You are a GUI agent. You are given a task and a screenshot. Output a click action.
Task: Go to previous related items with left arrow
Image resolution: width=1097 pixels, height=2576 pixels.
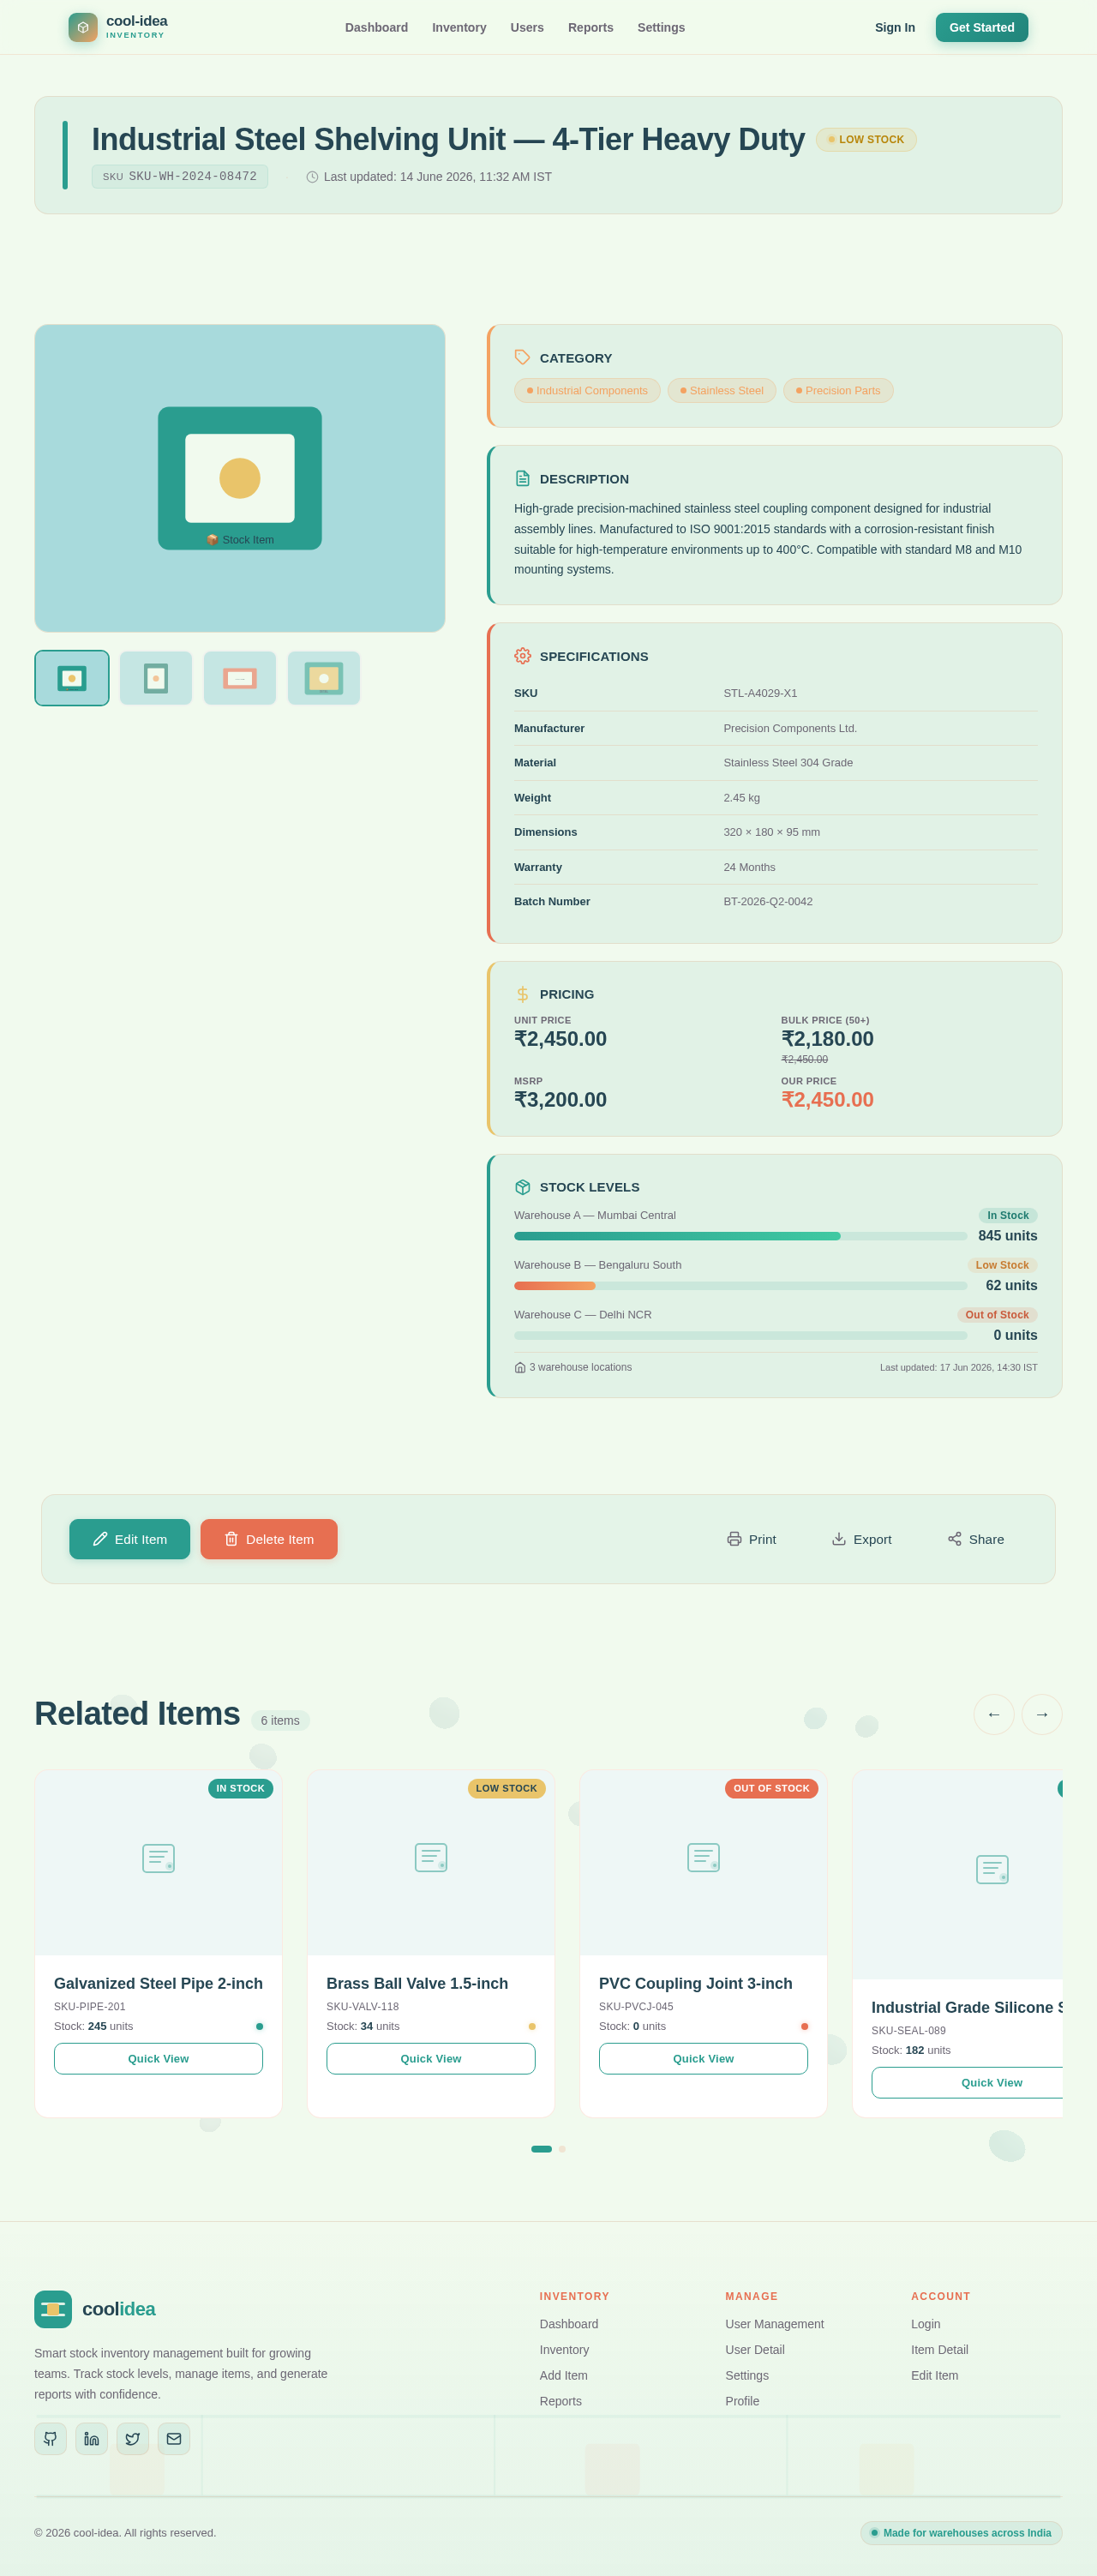tap(994, 1714)
